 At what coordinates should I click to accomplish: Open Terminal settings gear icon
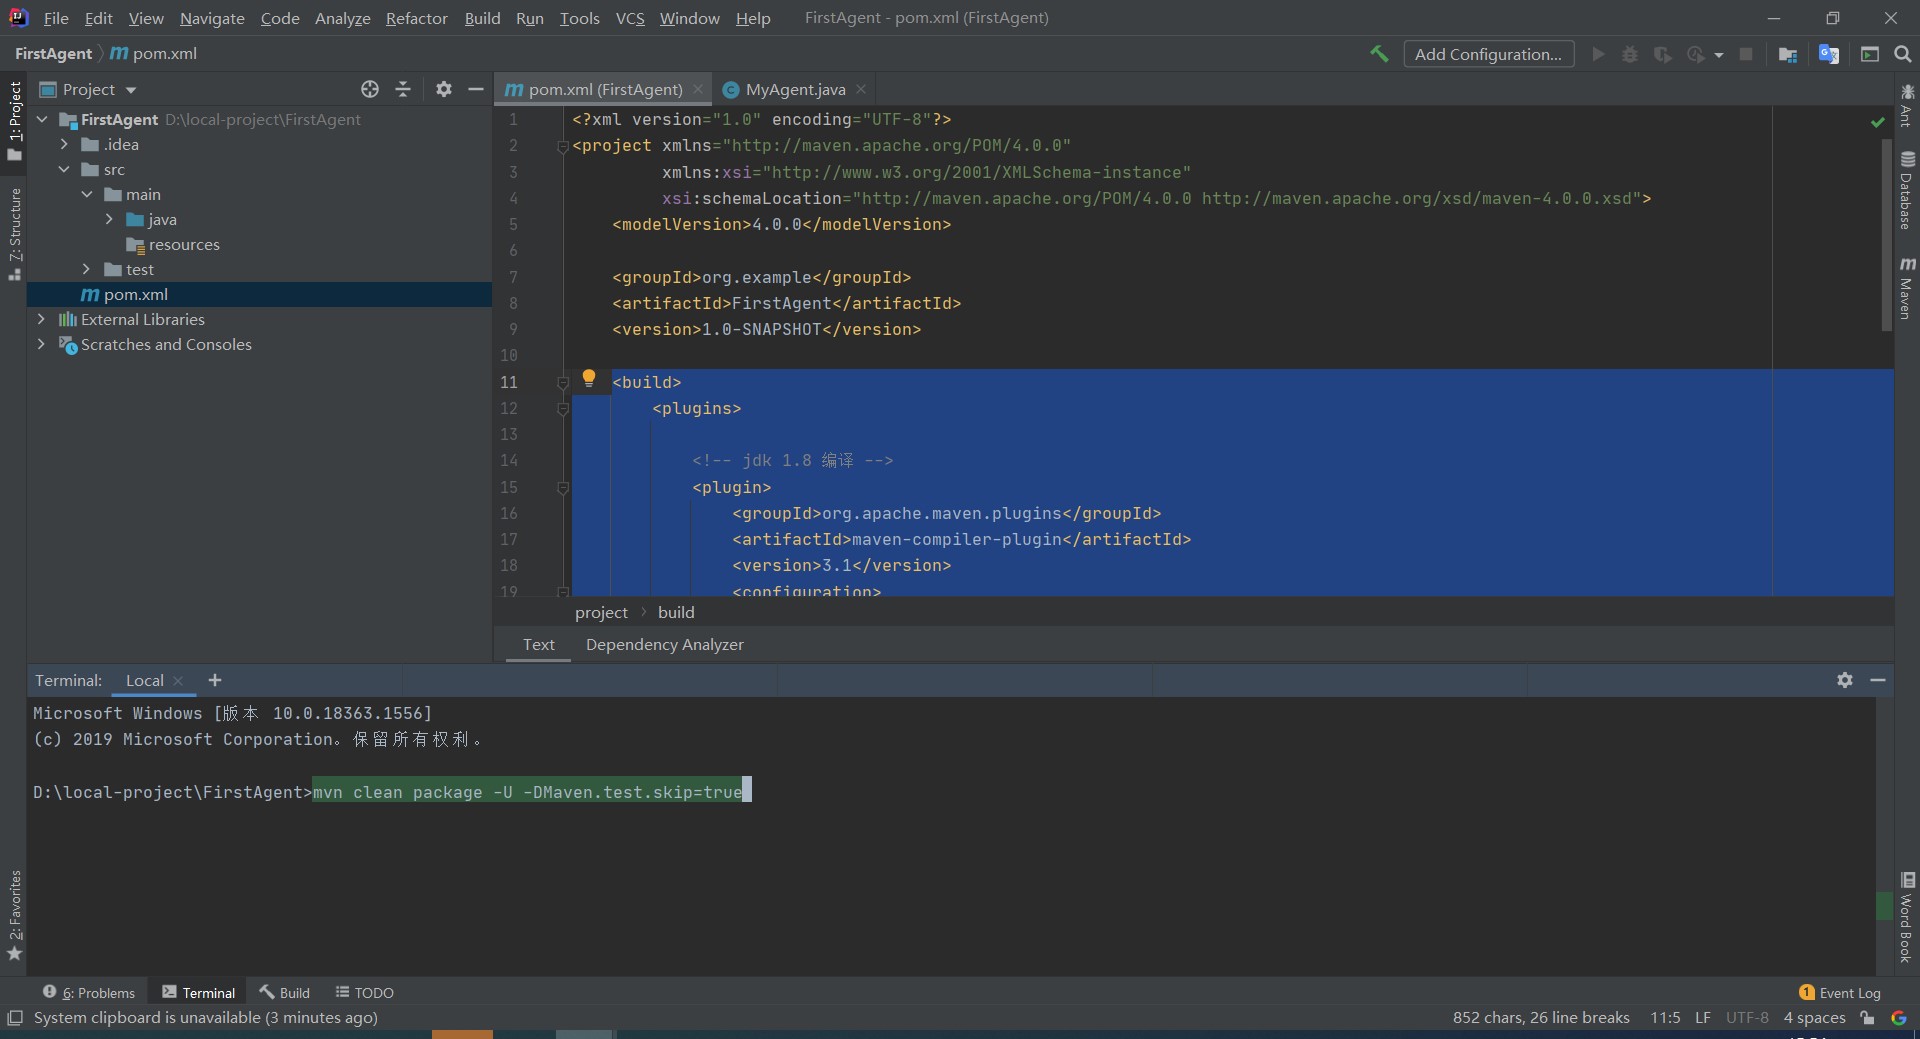tap(1845, 680)
